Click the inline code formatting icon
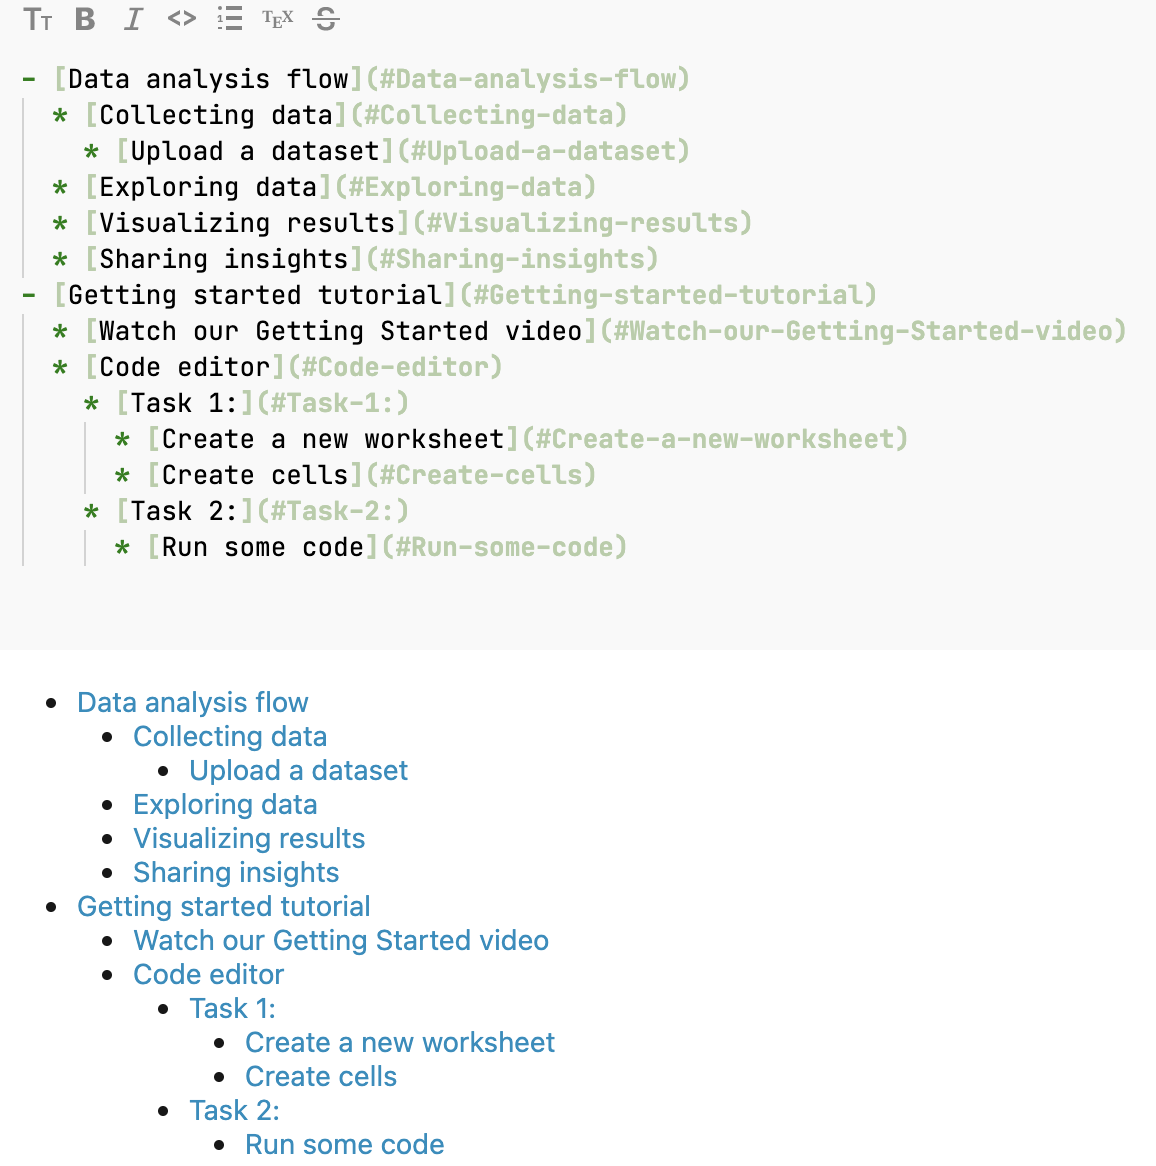Viewport: 1156px width, 1166px height. (181, 19)
